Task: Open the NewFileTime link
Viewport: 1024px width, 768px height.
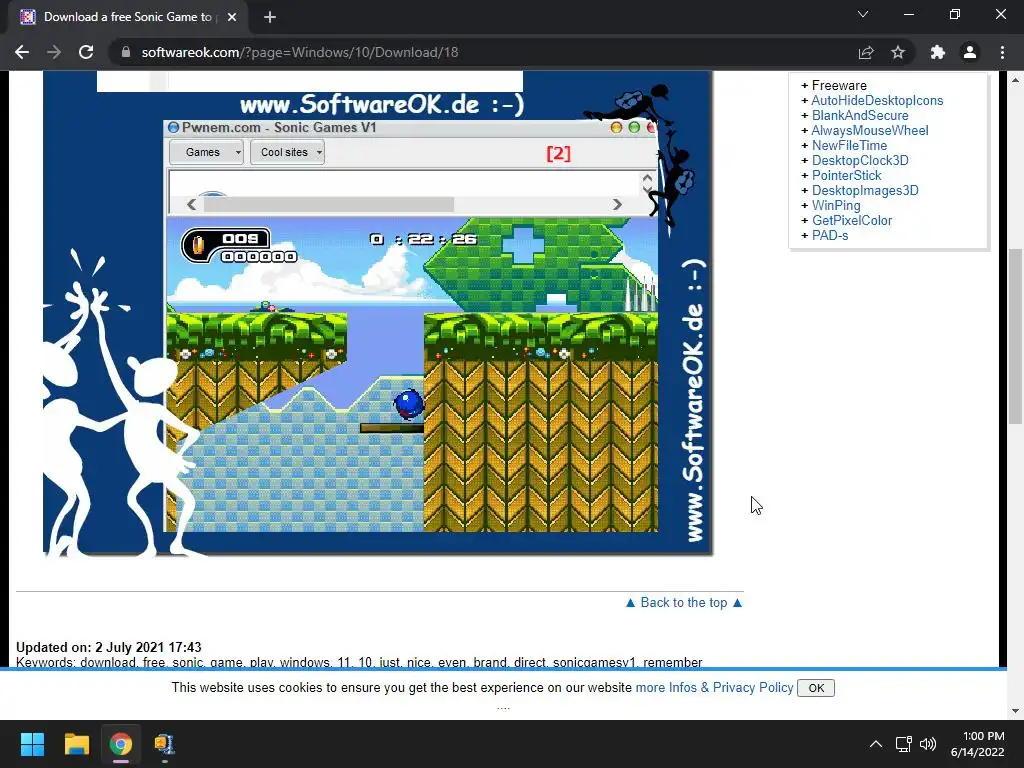Action: (x=849, y=146)
